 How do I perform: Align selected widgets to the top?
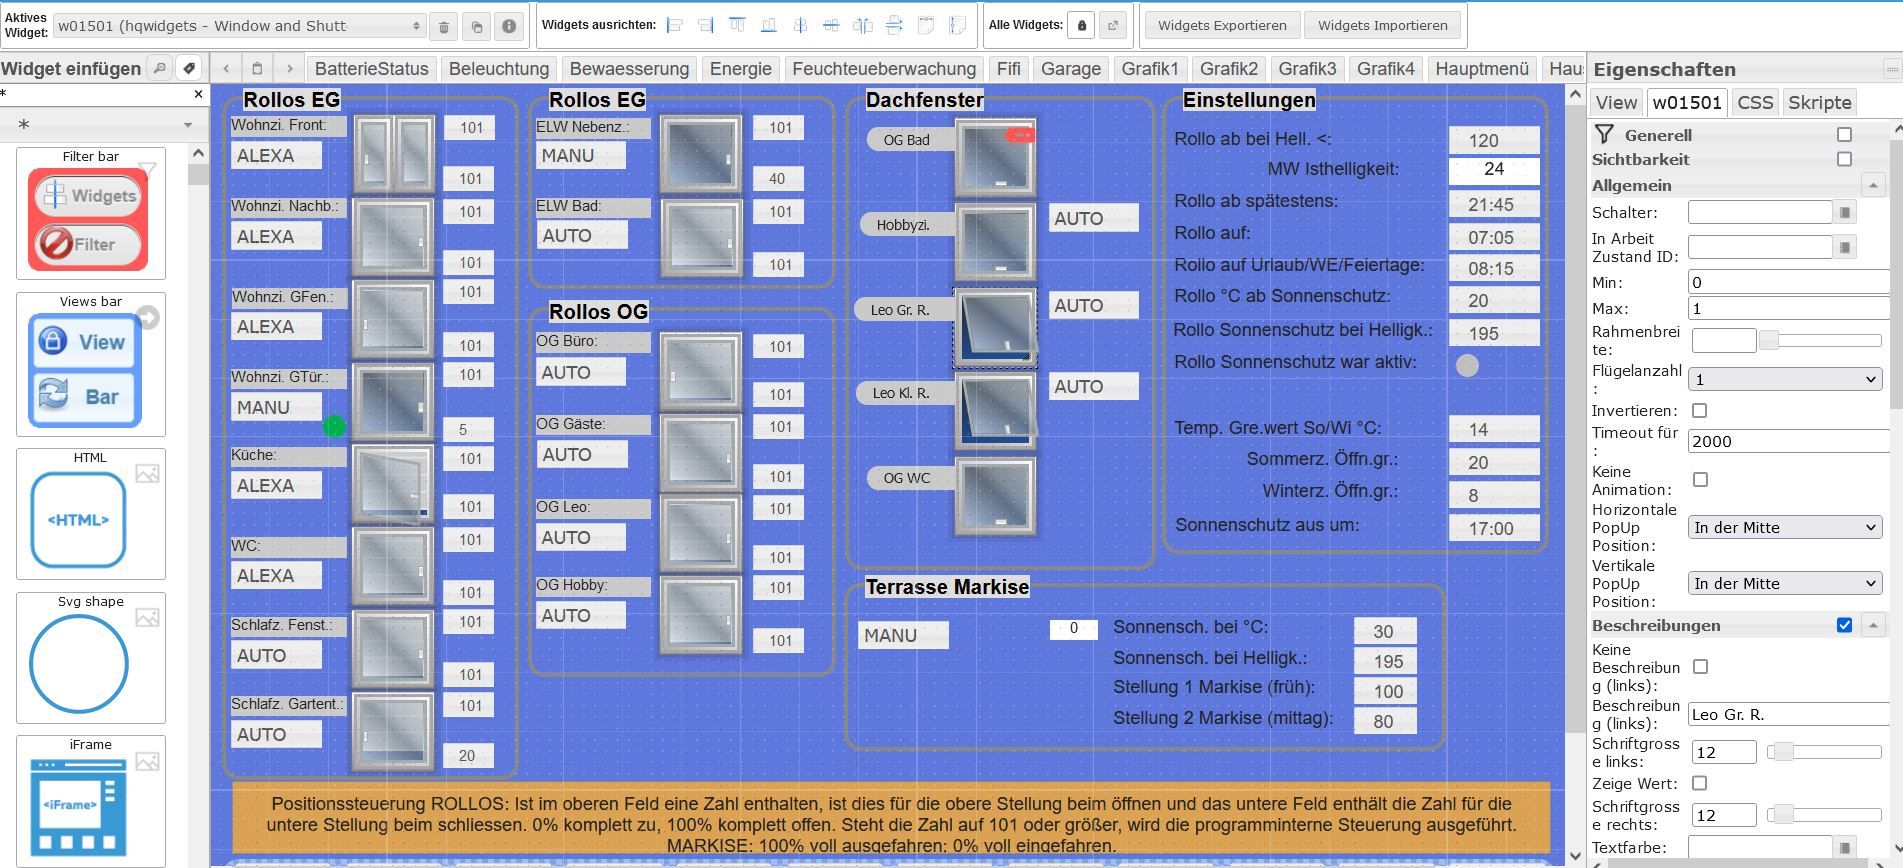click(737, 25)
